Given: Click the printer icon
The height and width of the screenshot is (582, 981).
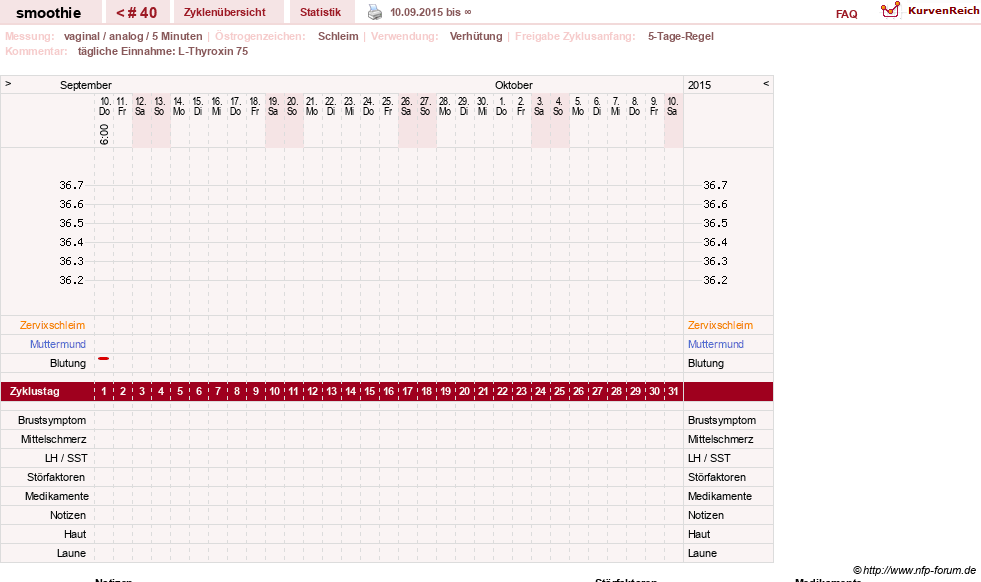Looking at the screenshot, I should click(x=375, y=12).
